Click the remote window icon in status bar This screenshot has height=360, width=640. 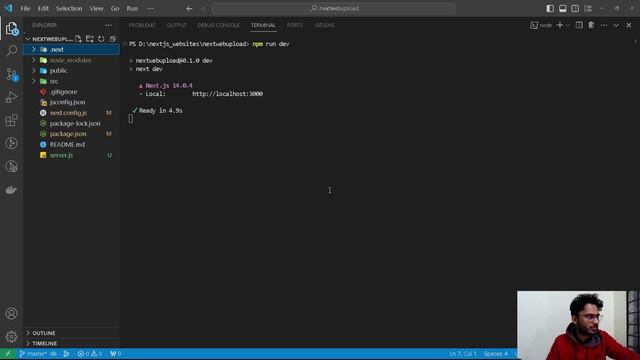pos(8,354)
